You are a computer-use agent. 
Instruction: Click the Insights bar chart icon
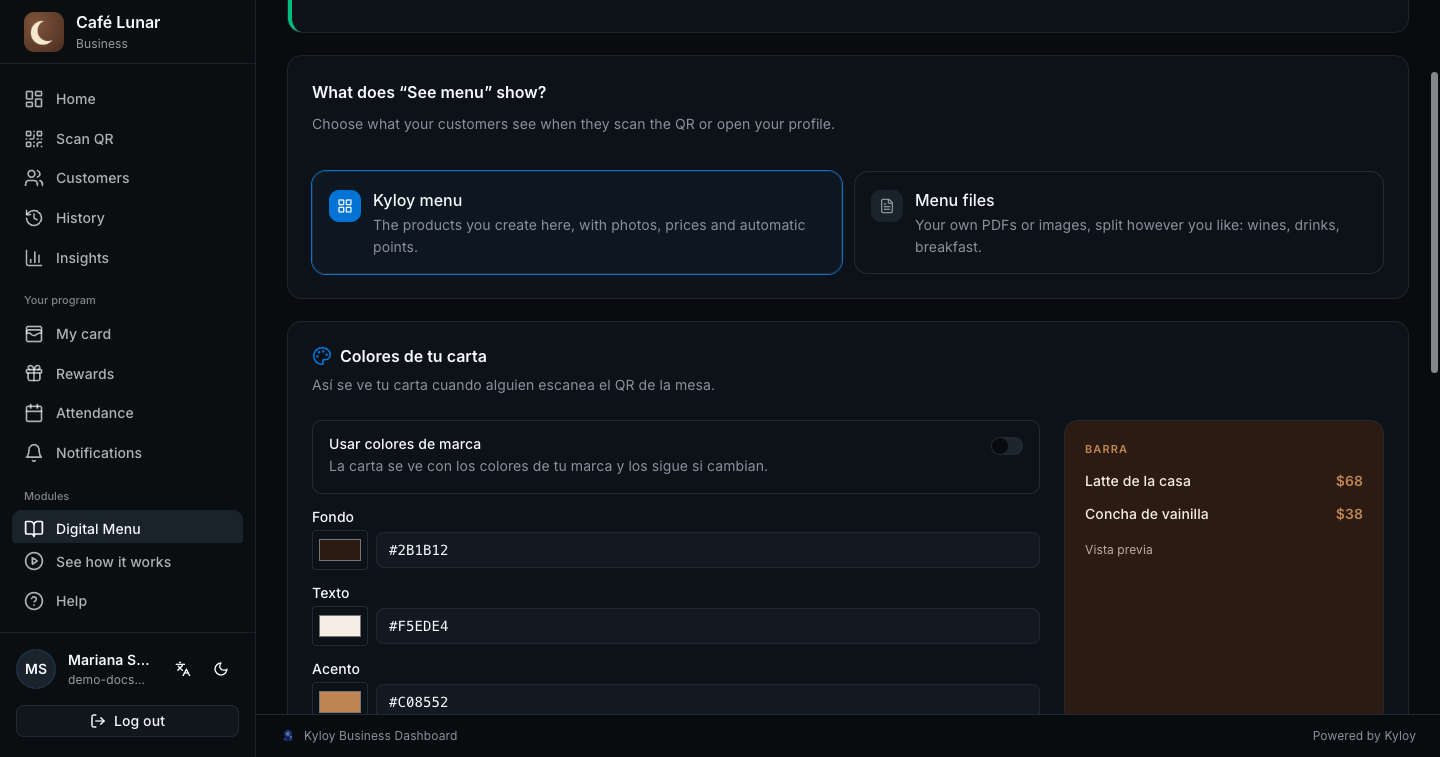click(34, 258)
